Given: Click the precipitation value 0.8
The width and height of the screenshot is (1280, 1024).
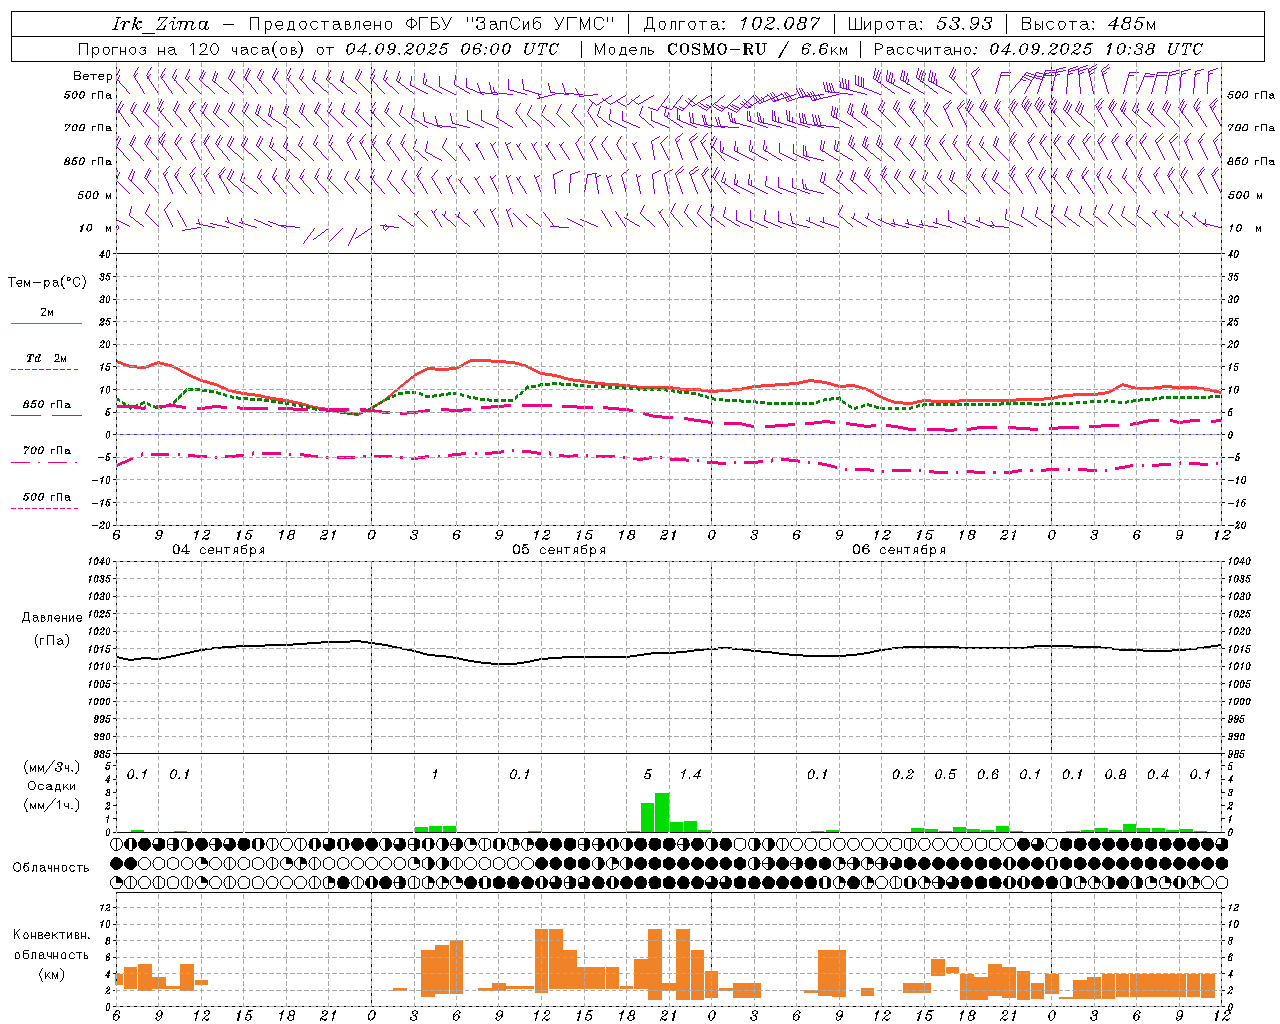Looking at the screenshot, I should [x=1116, y=775].
